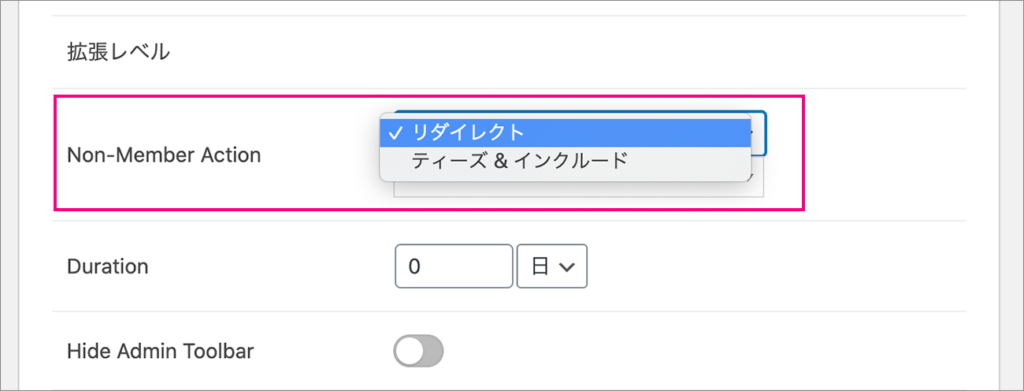1024x391 pixels.
Task: Click the 拡張レベル heading
Action: [x=118, y=52]
